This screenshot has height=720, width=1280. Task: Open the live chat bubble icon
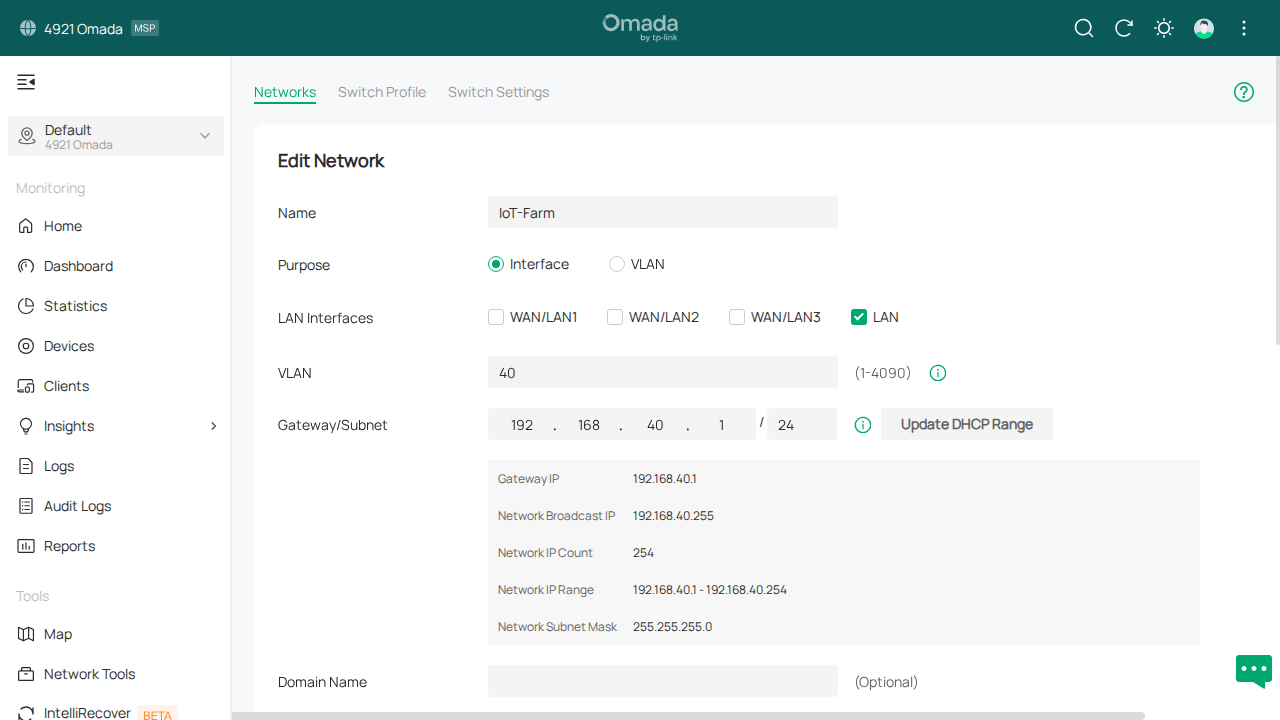[x=1253, y=670]
